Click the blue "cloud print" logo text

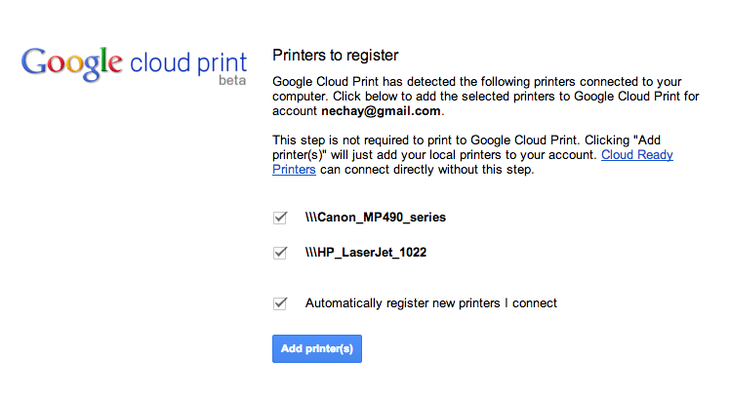pos(189,63)
